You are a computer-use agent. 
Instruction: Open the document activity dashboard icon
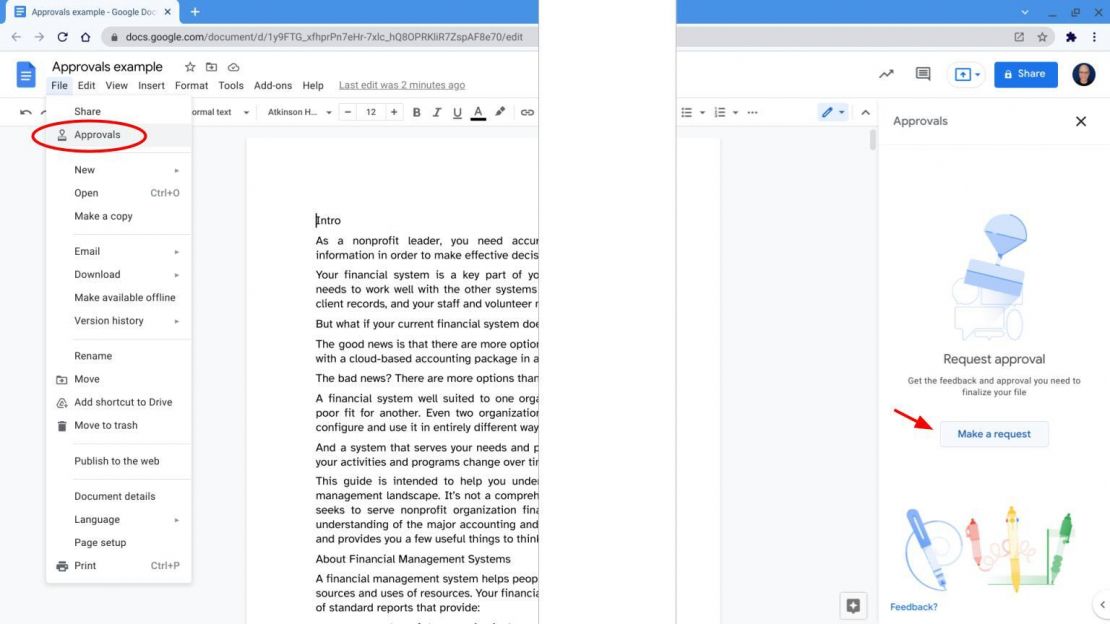(x=886, y=73)
